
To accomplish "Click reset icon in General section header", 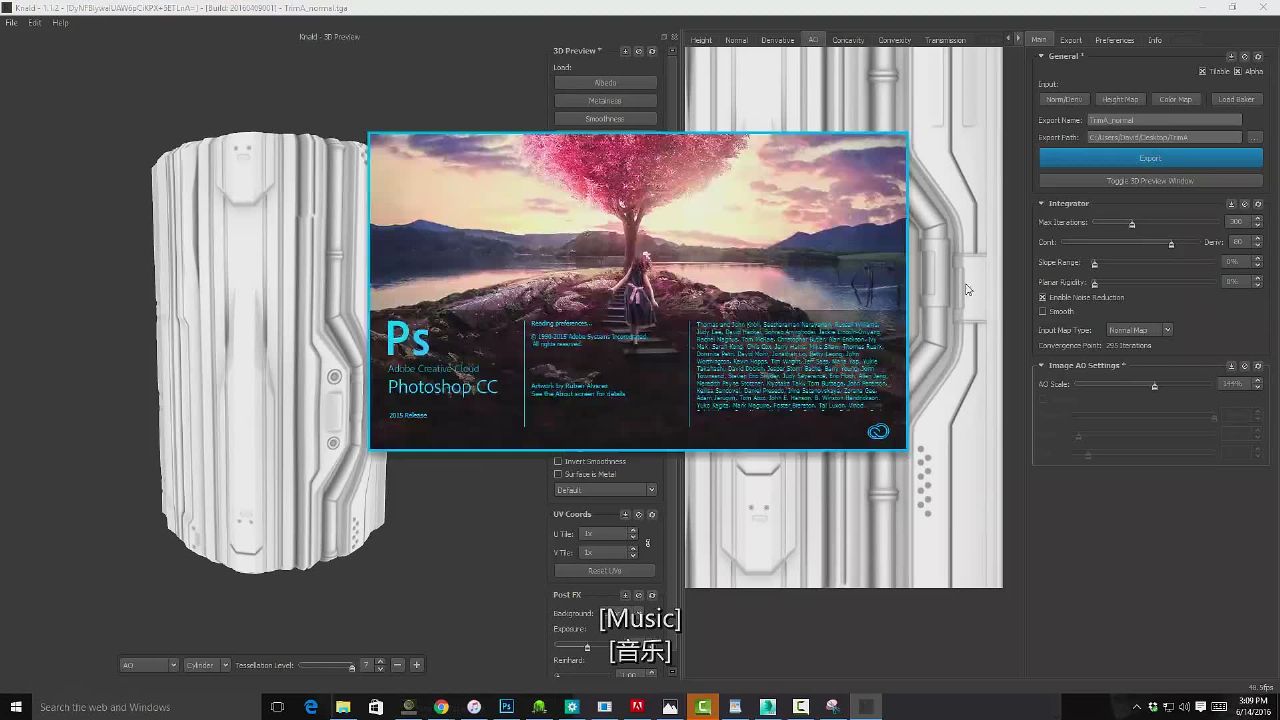I will tap(1245, 56).
